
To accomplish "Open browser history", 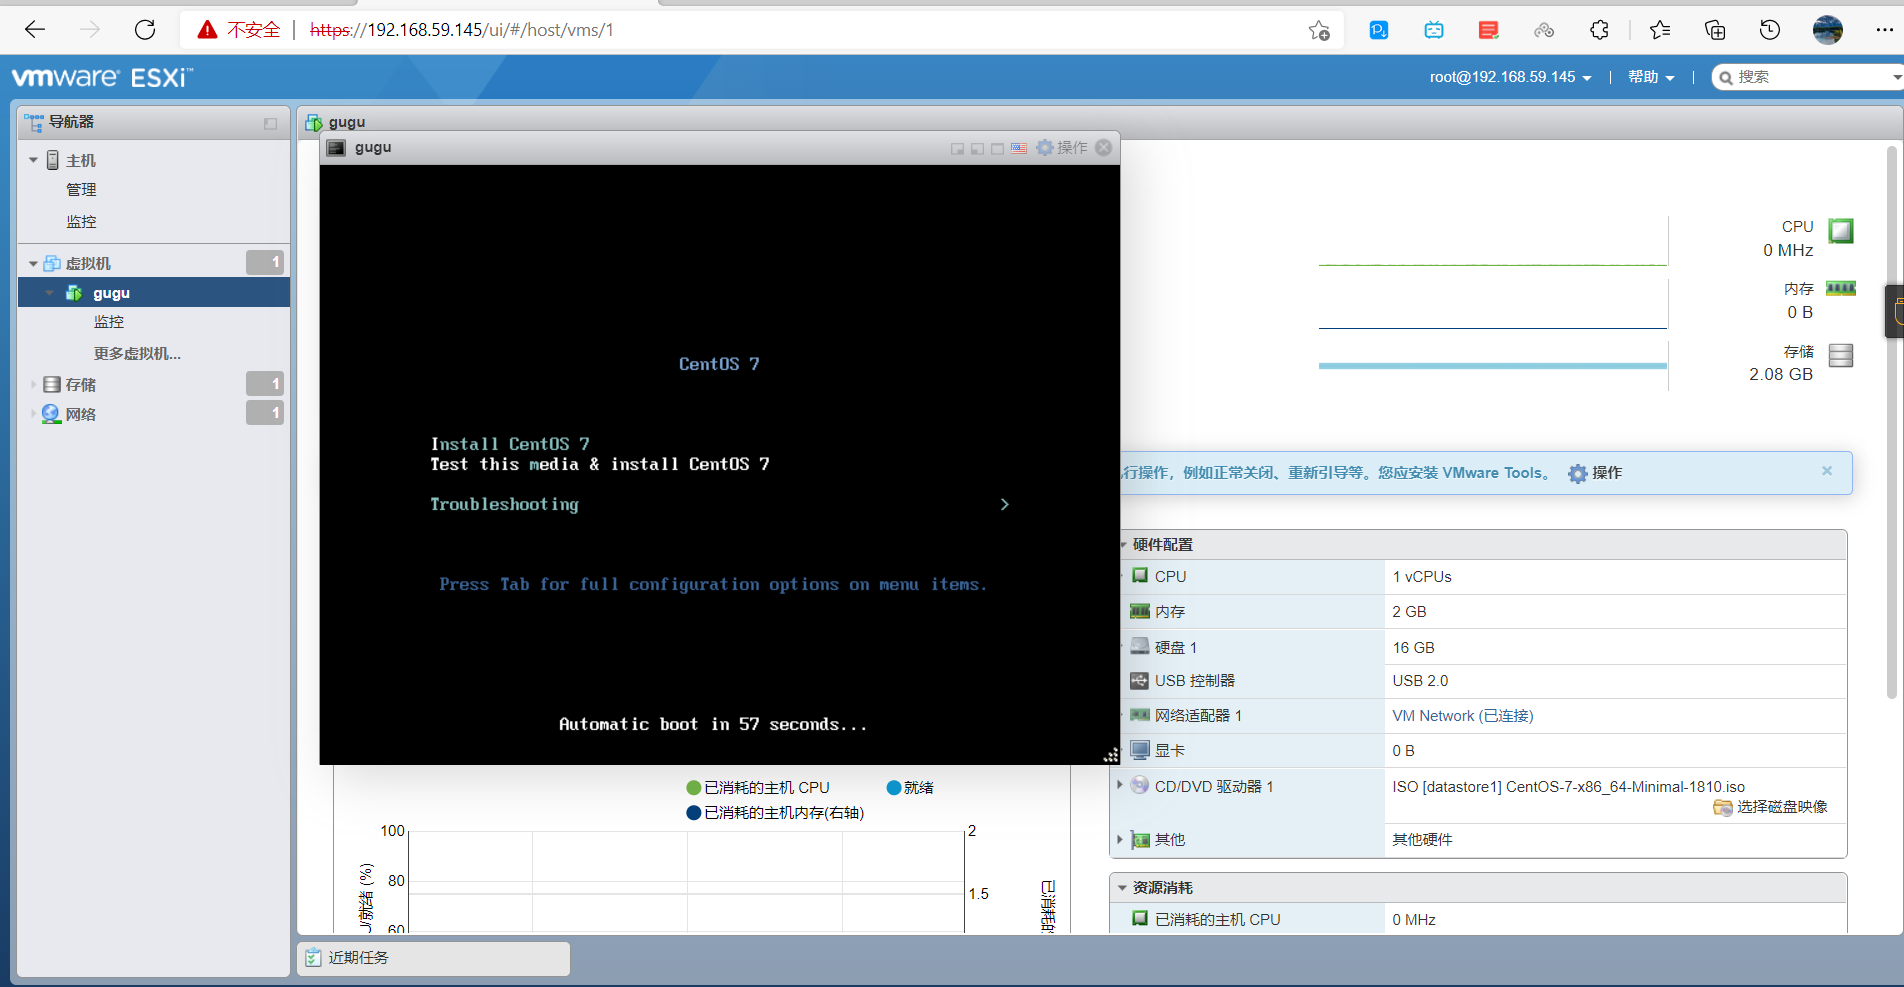I will click(x=1770, y=30).
